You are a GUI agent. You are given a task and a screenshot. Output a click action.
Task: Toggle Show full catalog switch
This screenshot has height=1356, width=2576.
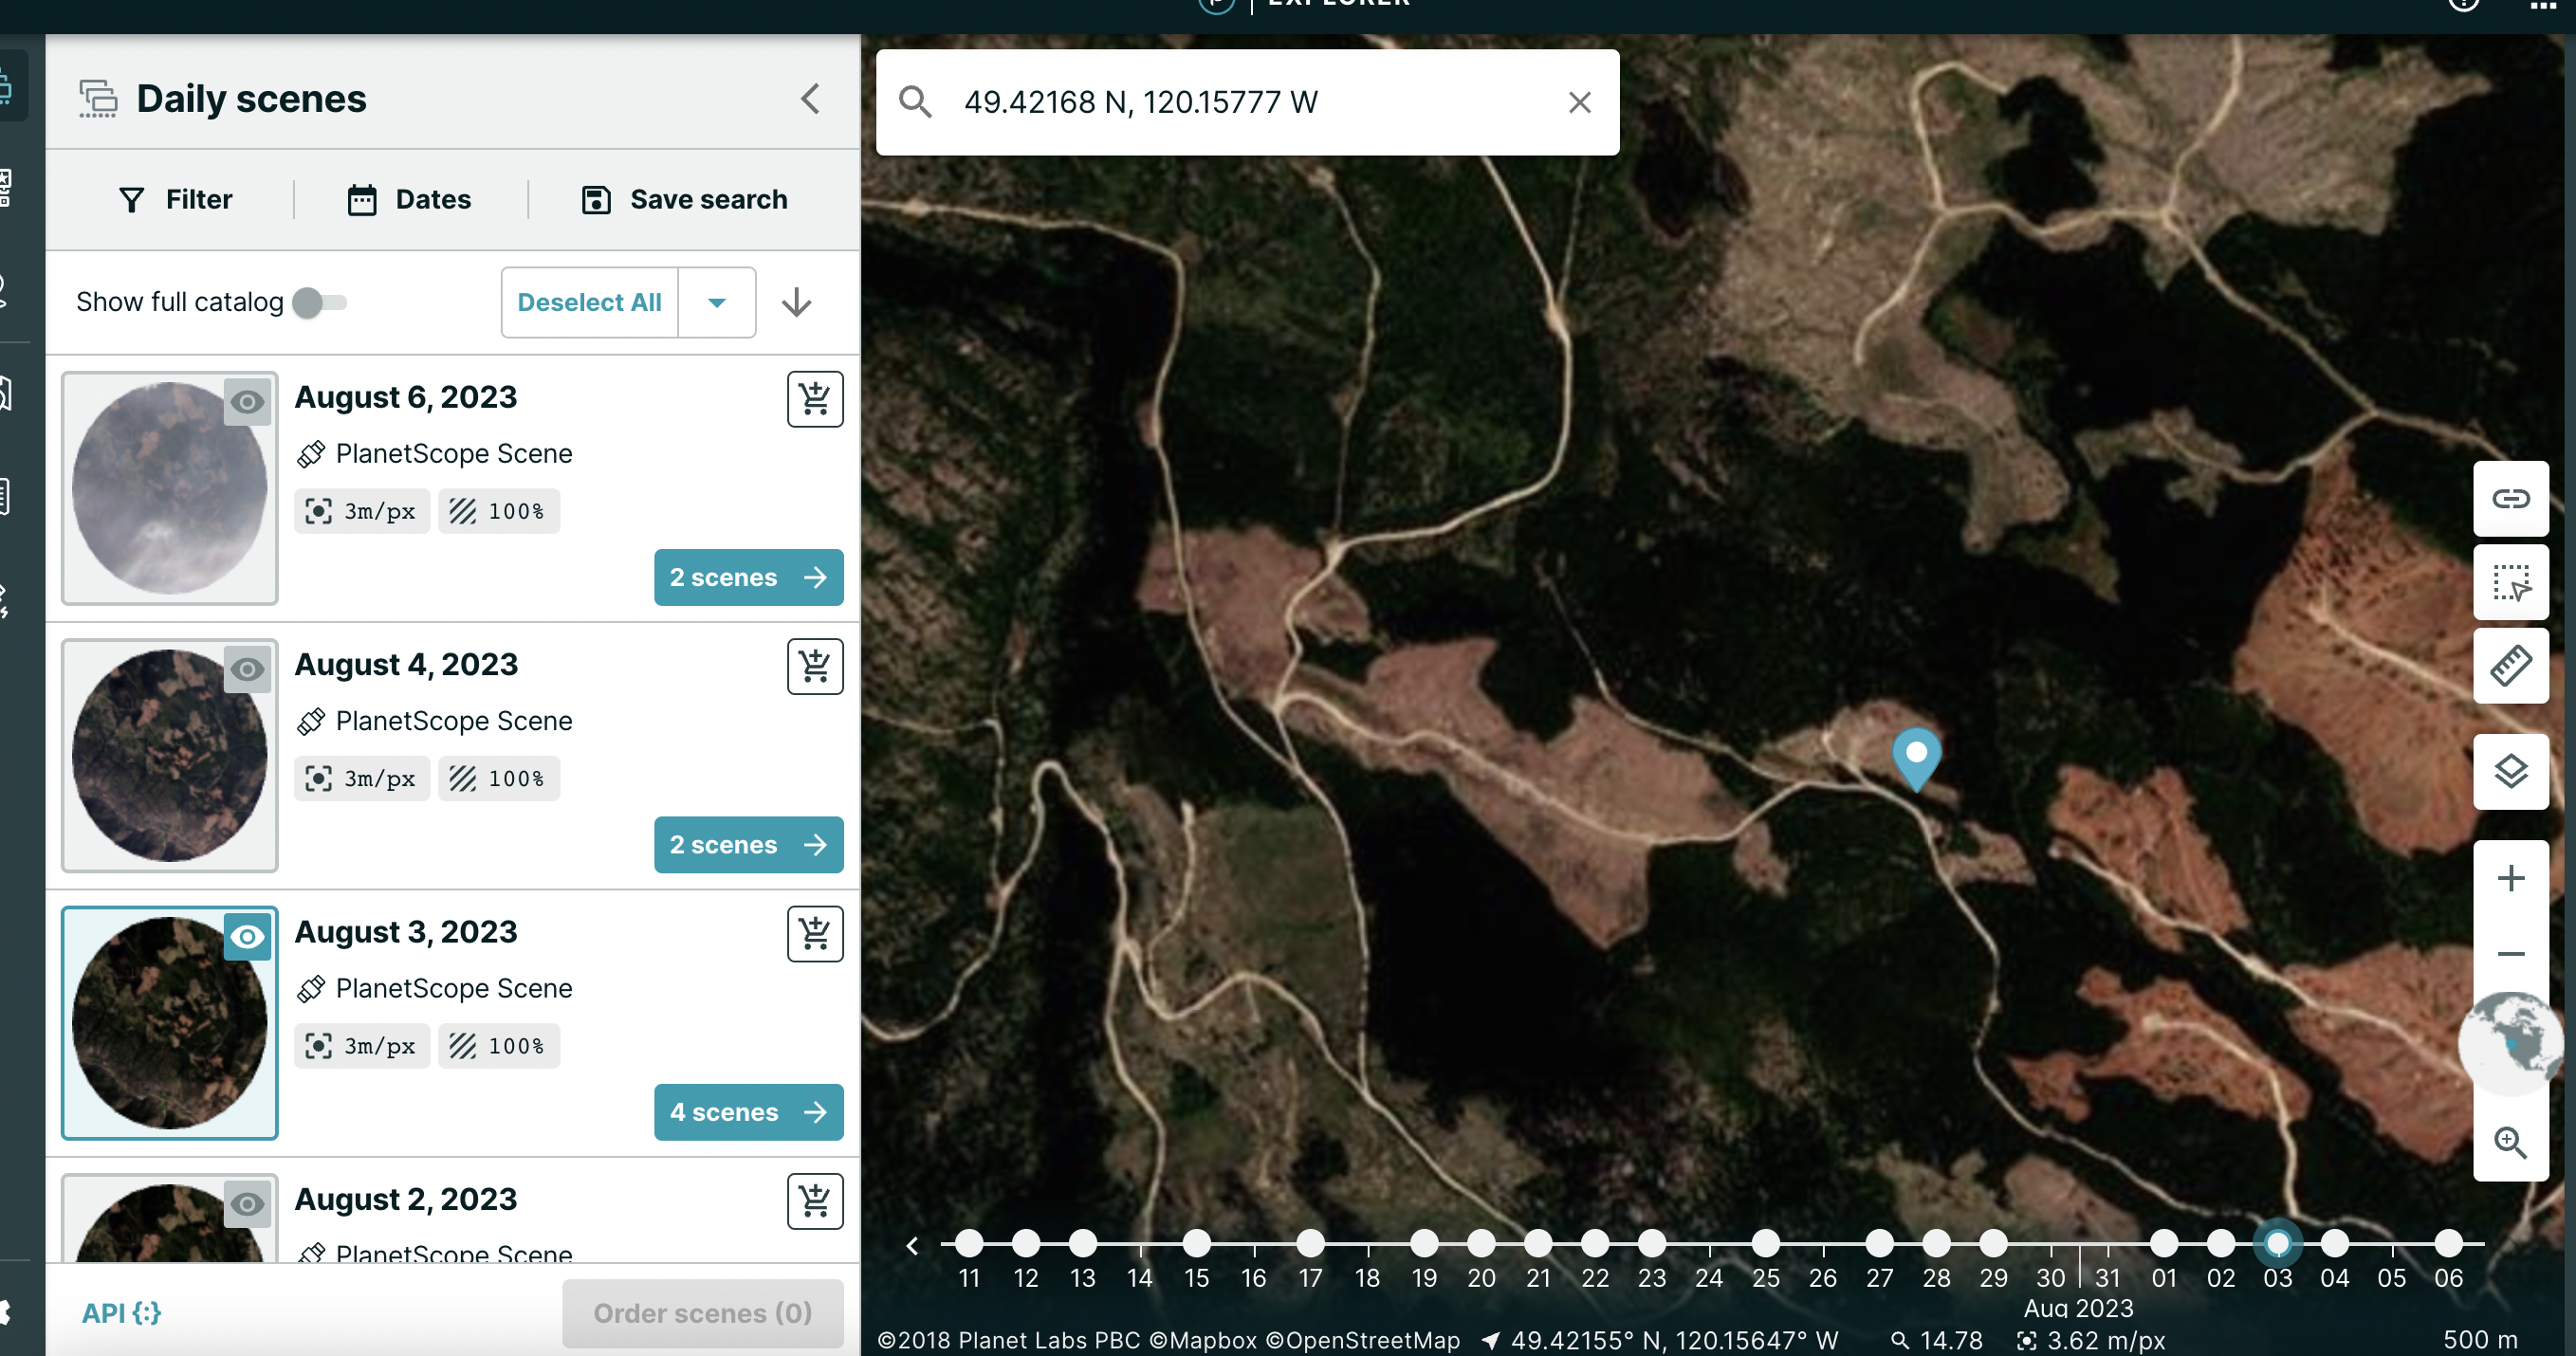pos(319,302)
